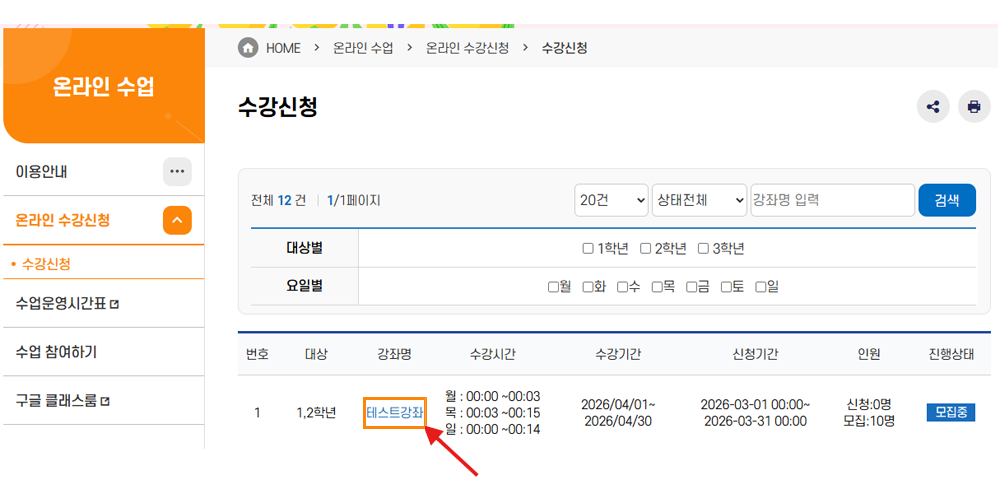This screenshot has height=477, width=1000.
Task: Tick the 토 day checkbox
Action: coord(726,288)
